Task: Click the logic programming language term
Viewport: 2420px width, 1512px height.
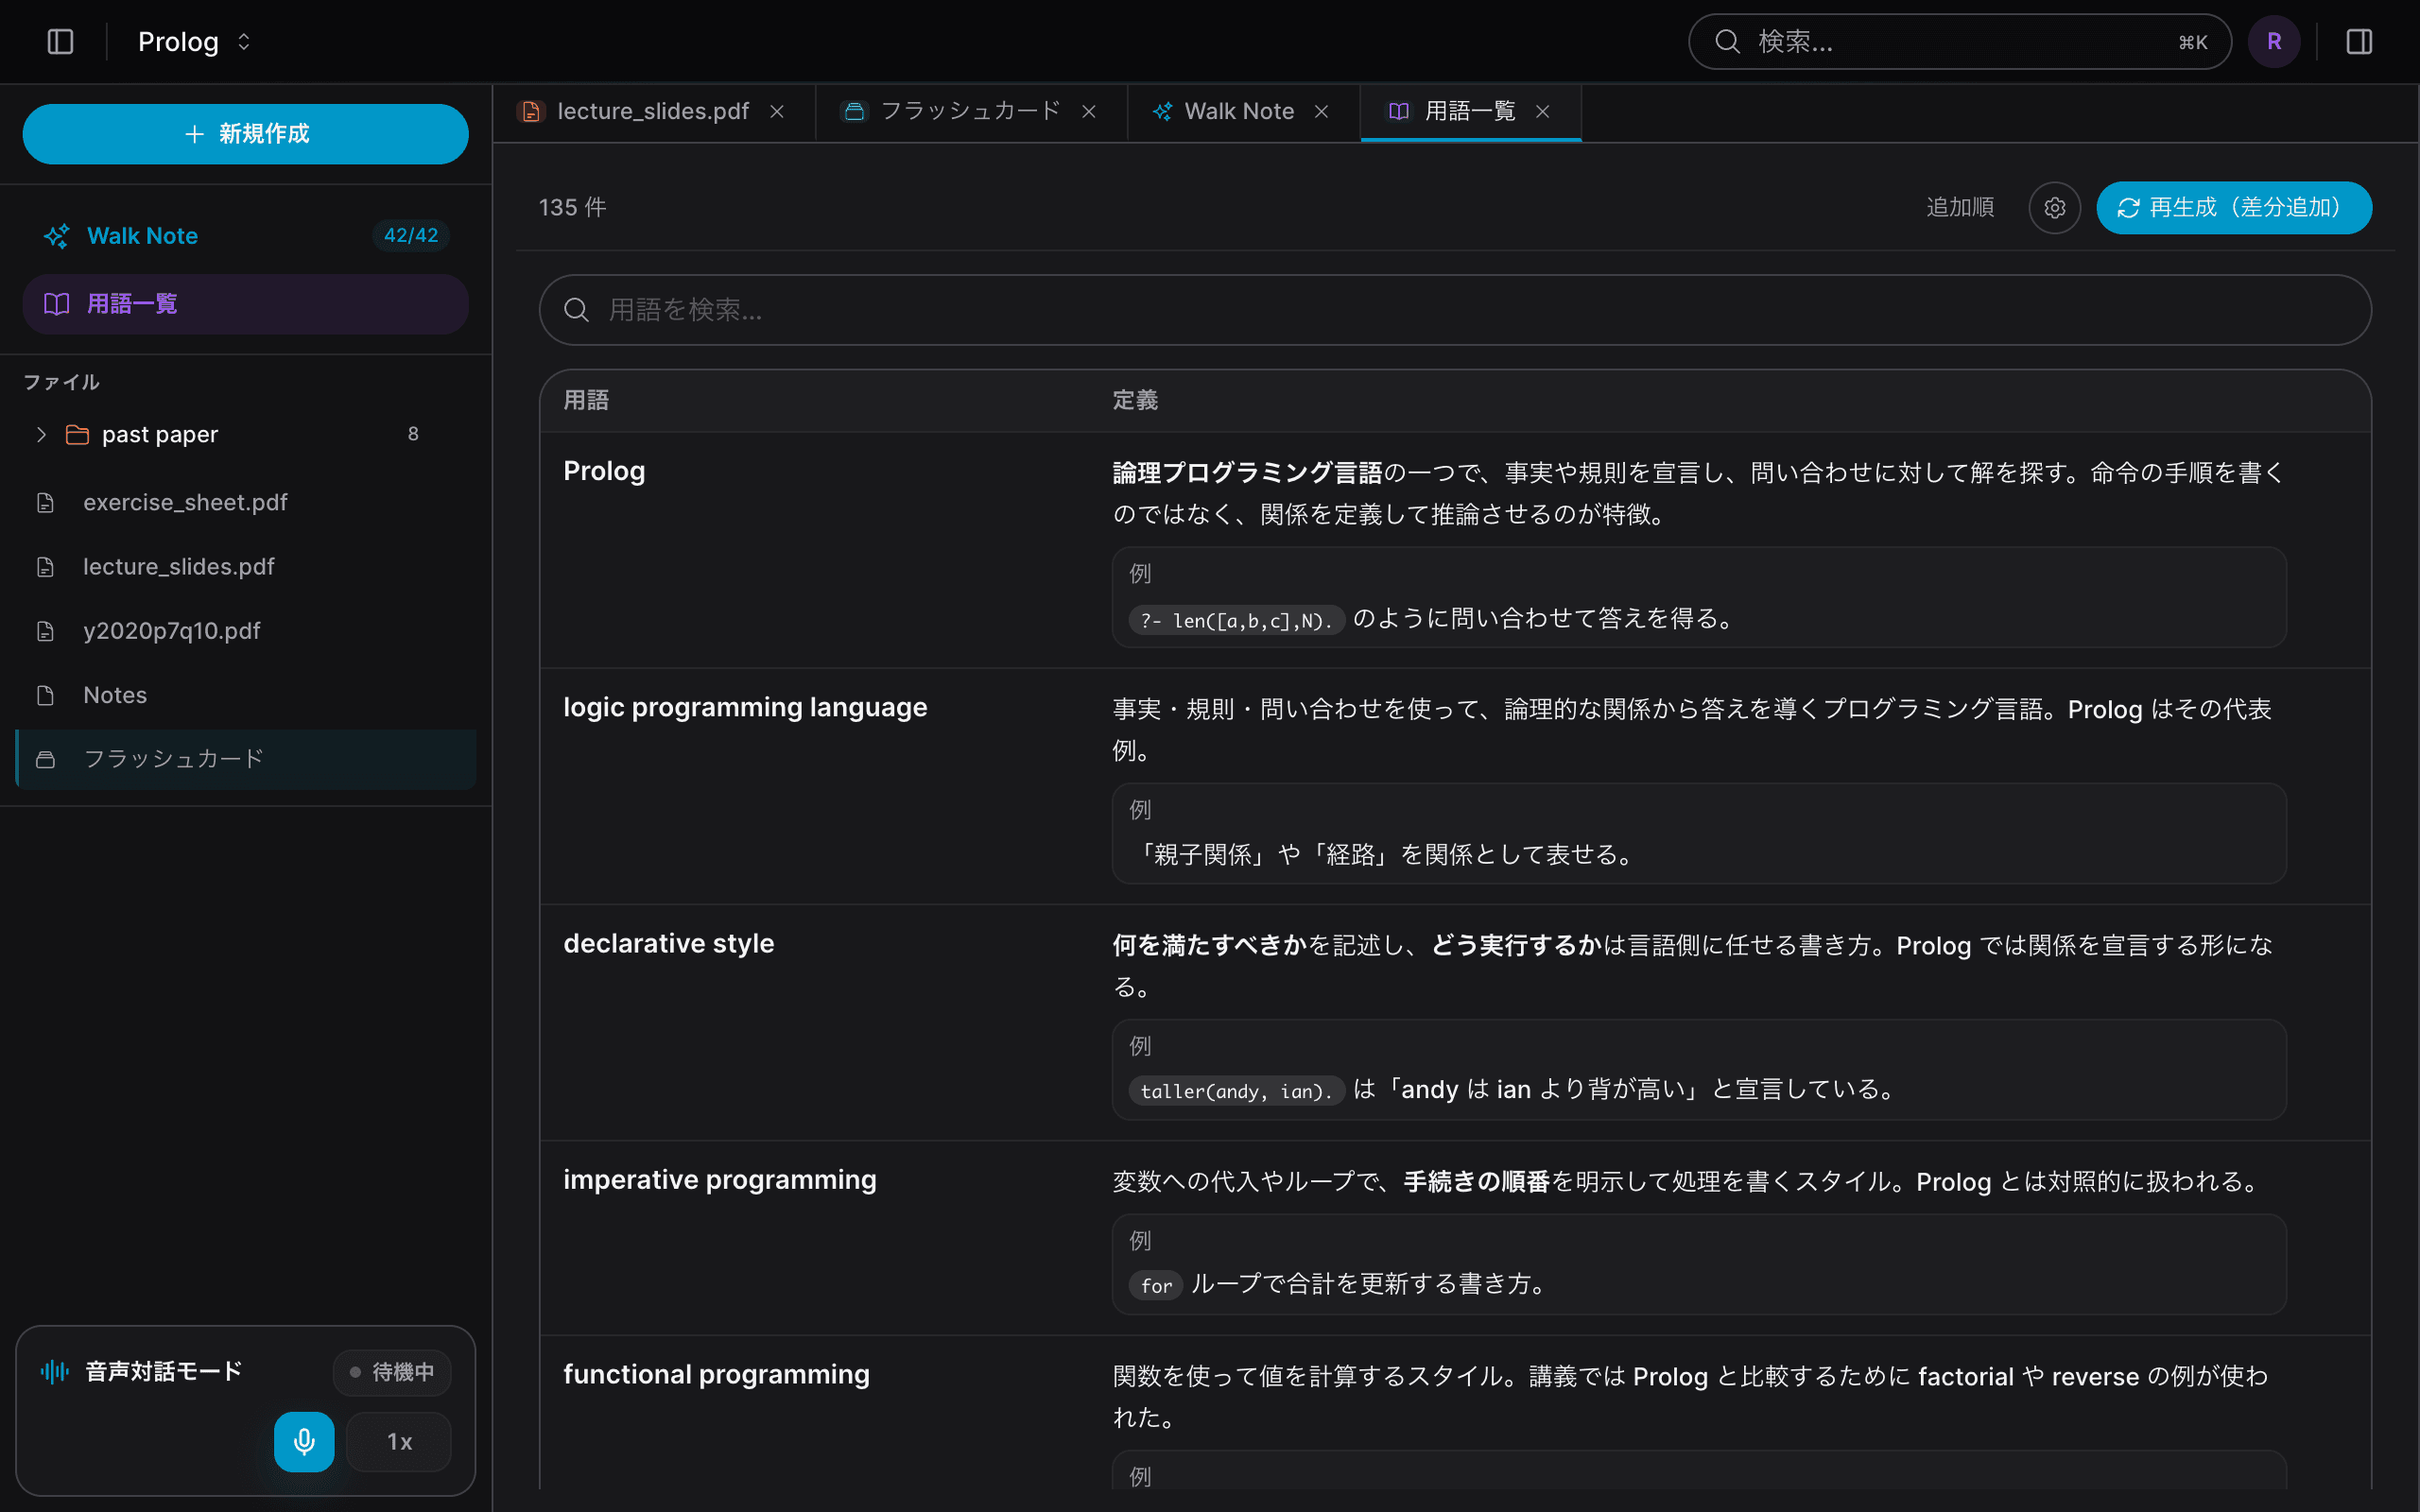Action: click(x=745, y=707)
